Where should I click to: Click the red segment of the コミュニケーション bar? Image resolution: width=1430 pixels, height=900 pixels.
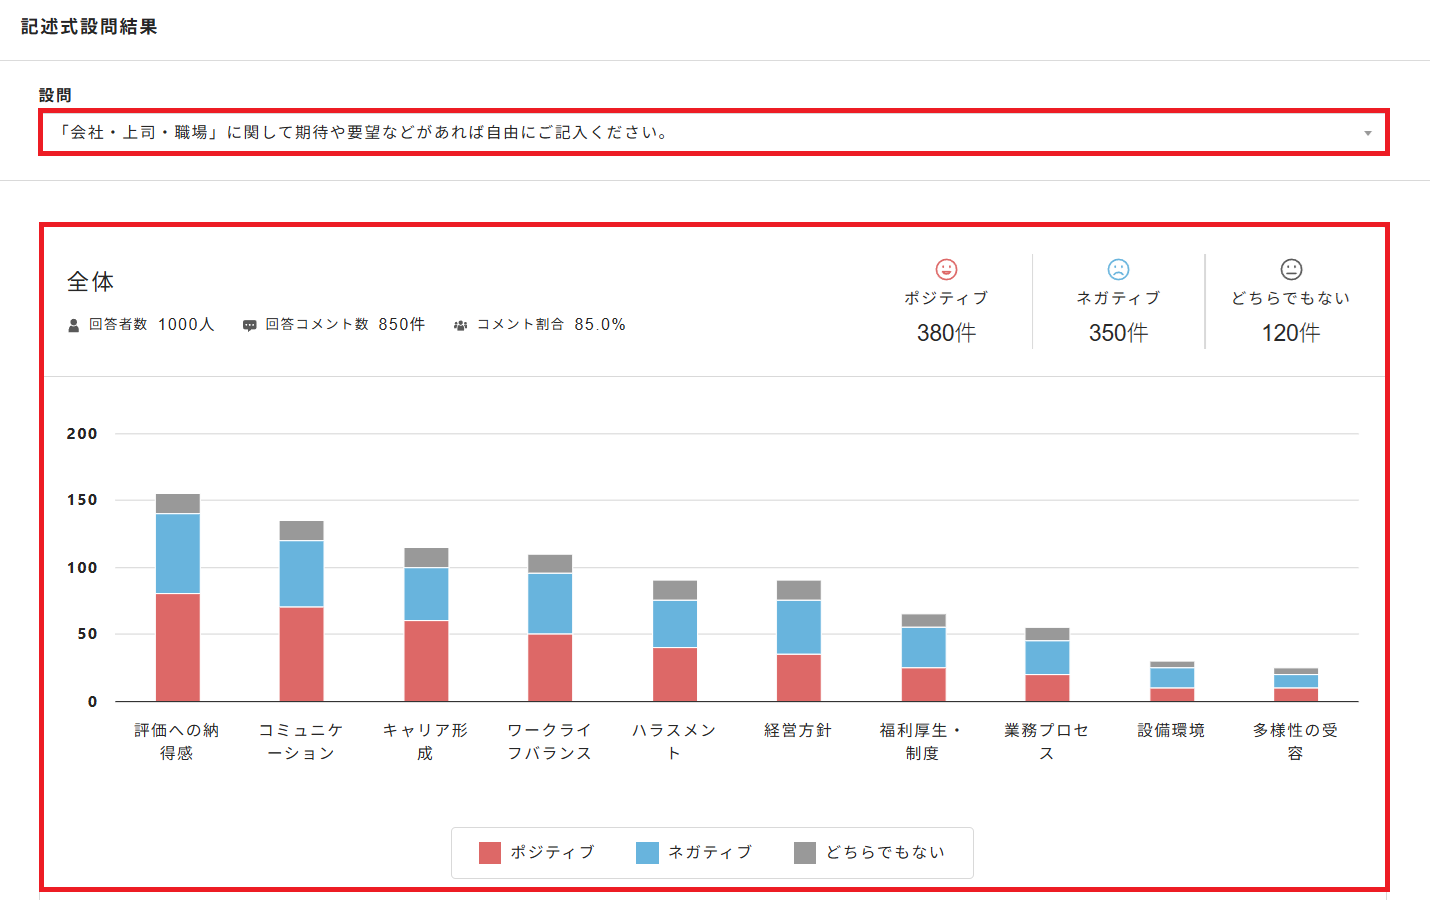click(x=302, y=654)
